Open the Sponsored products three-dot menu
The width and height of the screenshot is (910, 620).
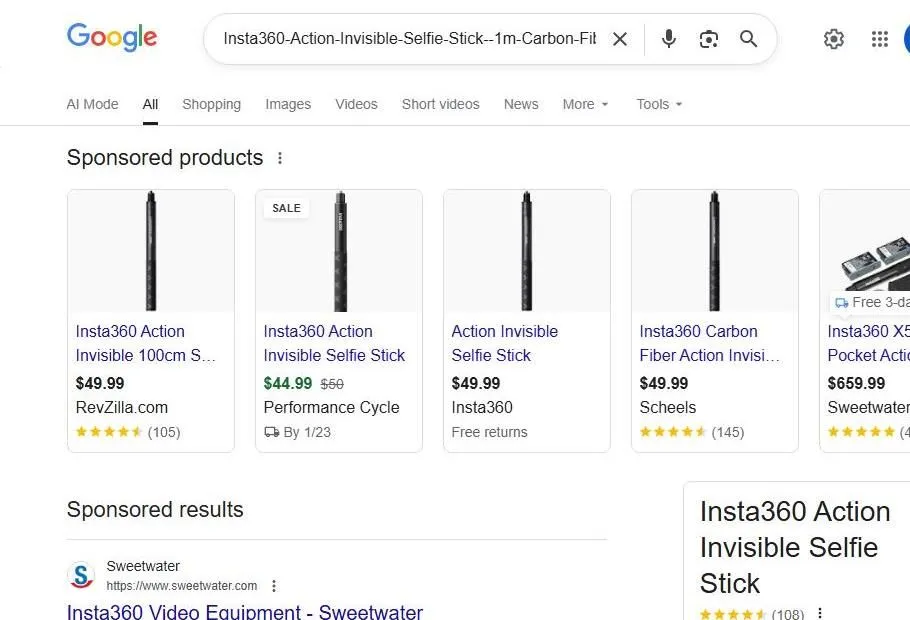(x=280, y=157)
